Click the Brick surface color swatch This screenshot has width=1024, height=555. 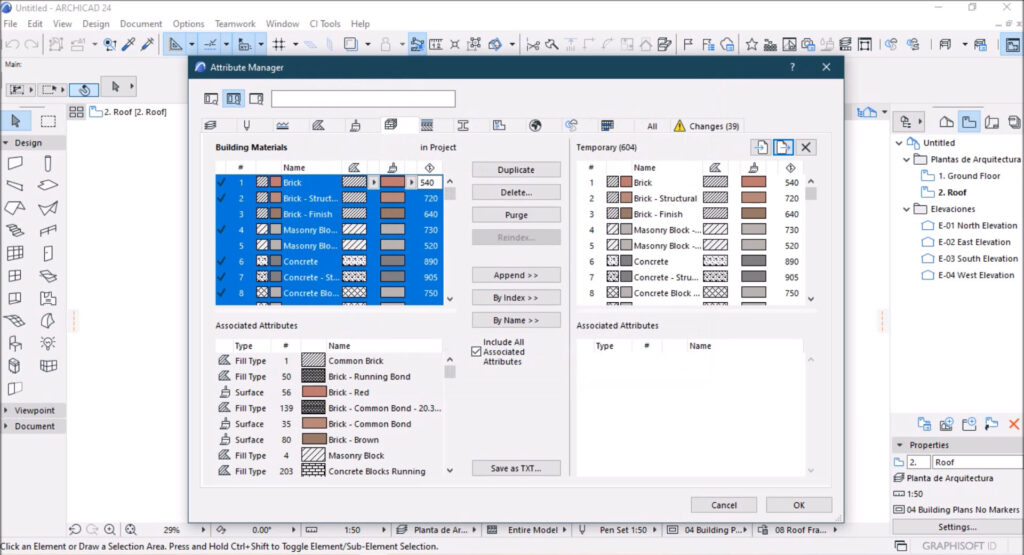click(x=392, y=183)
